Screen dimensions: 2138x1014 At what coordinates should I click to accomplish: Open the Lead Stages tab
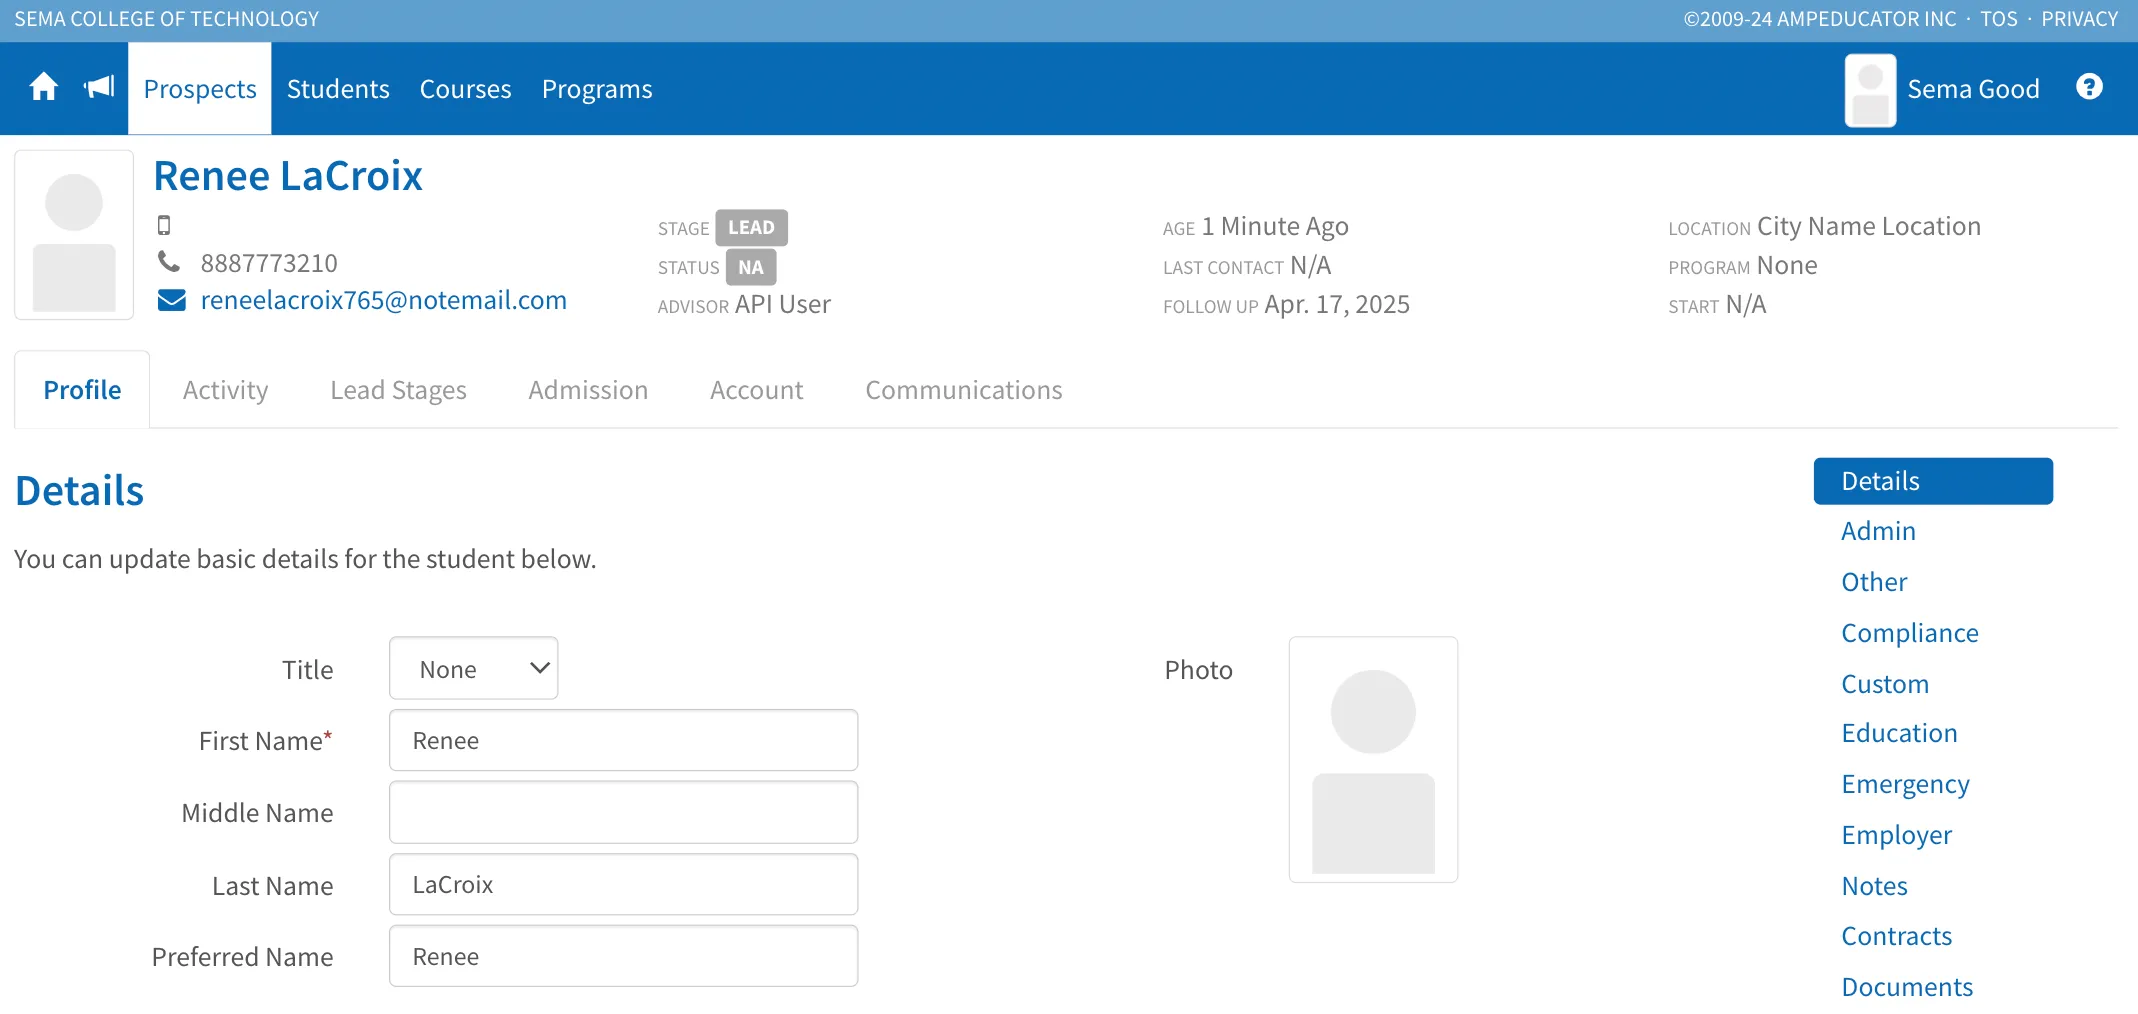point(398,390)
